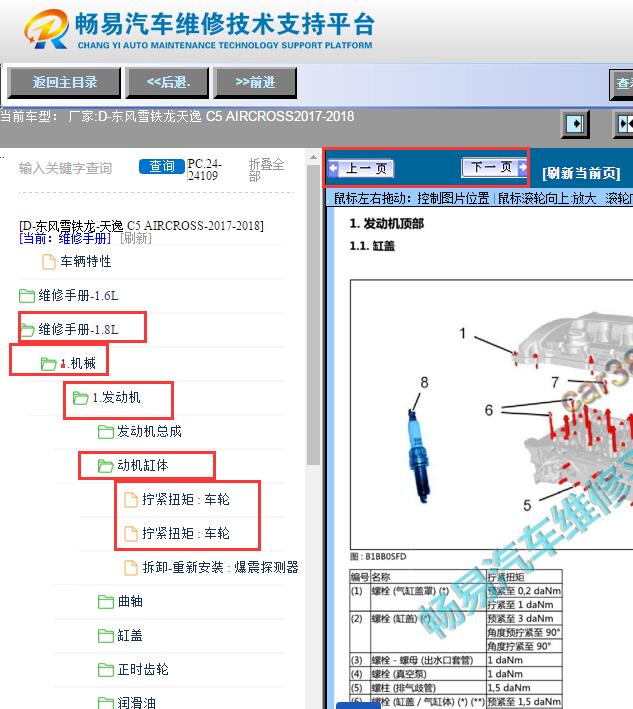Click the 1. 发动机顶部 heading

[387, 223]
